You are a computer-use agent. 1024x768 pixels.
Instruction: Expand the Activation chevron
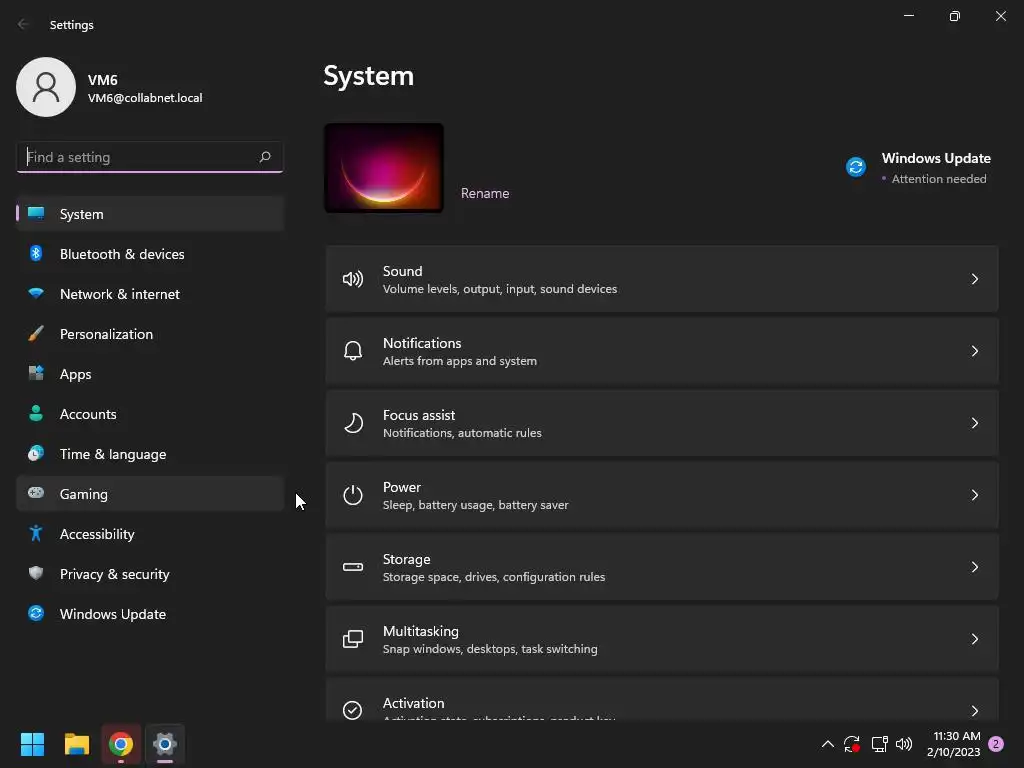(974, 711)
